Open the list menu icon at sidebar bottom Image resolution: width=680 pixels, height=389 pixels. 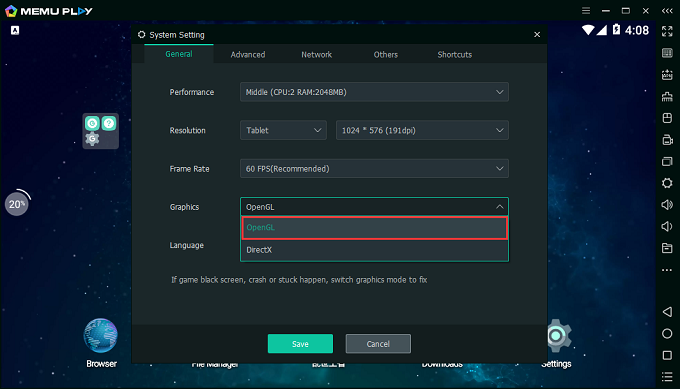click(667, 377)
